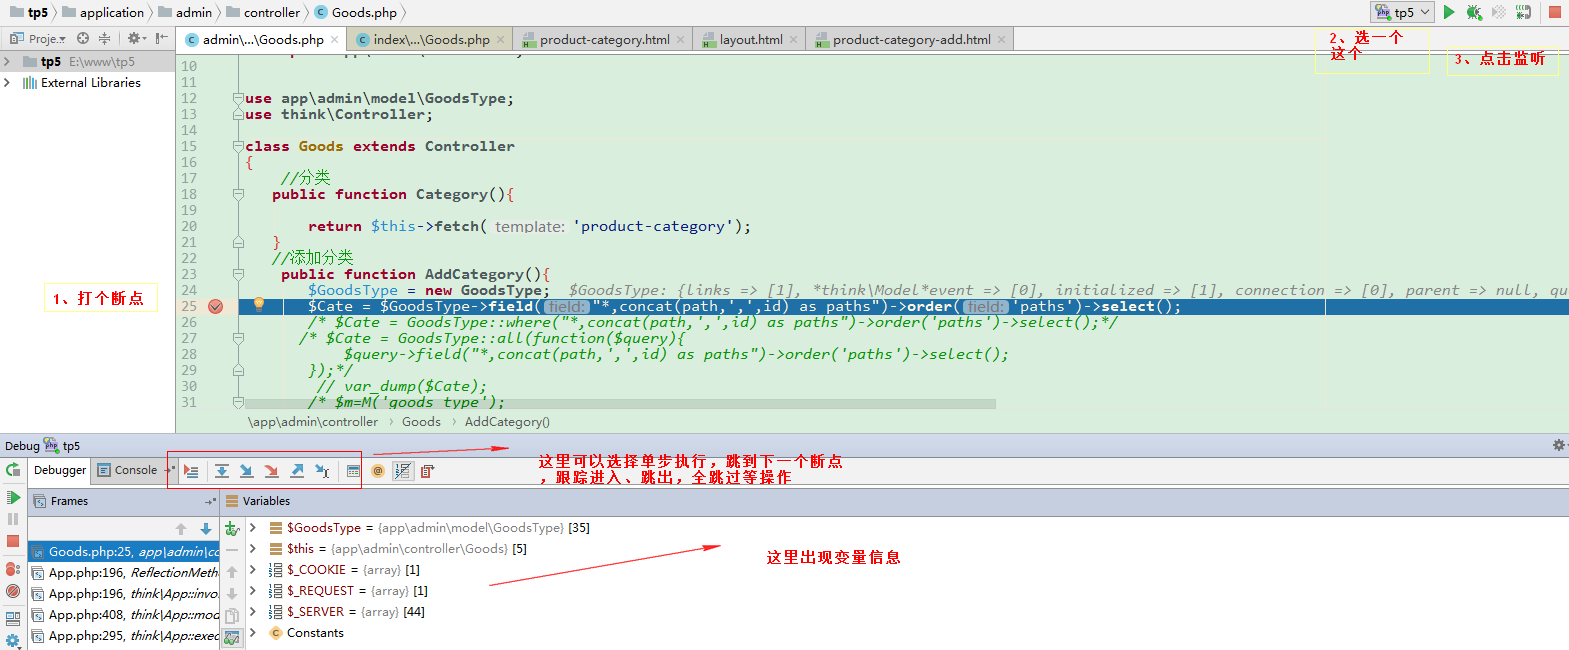
Task: Open the tp5 run configuration dropdown
Action: (1404, 12)
